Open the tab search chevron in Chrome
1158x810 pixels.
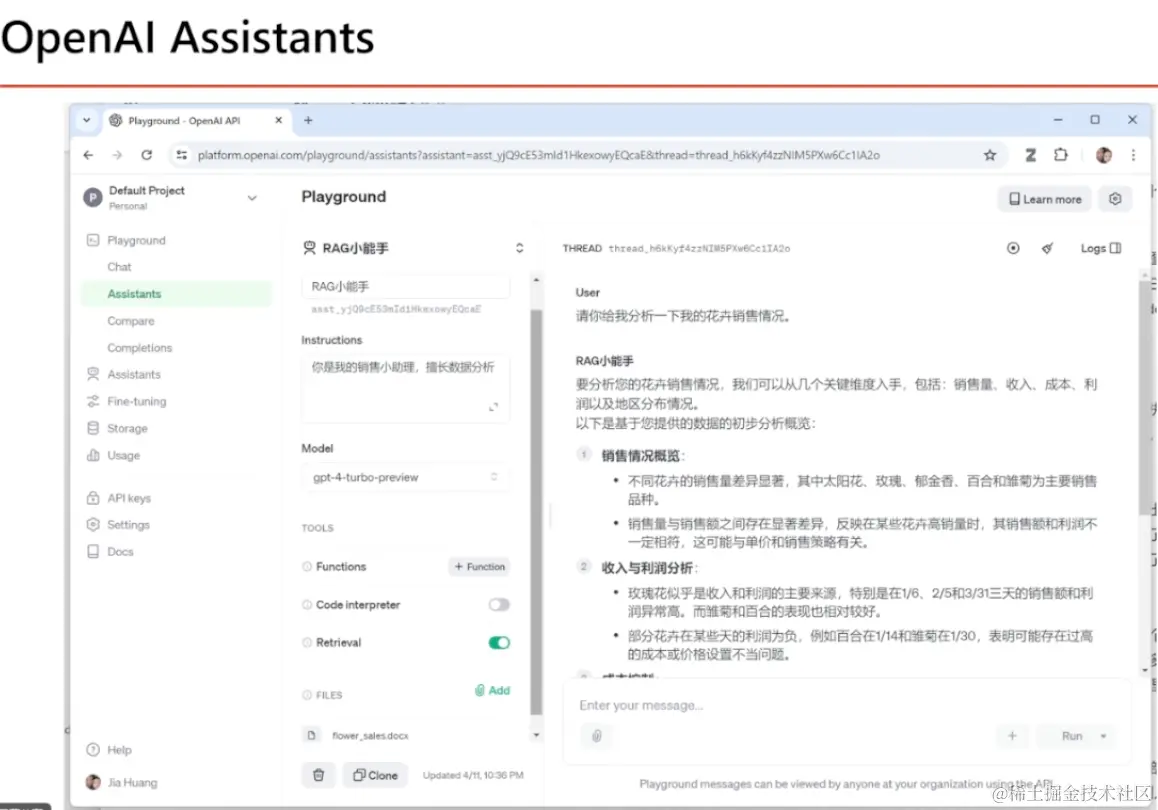(86, 120)
